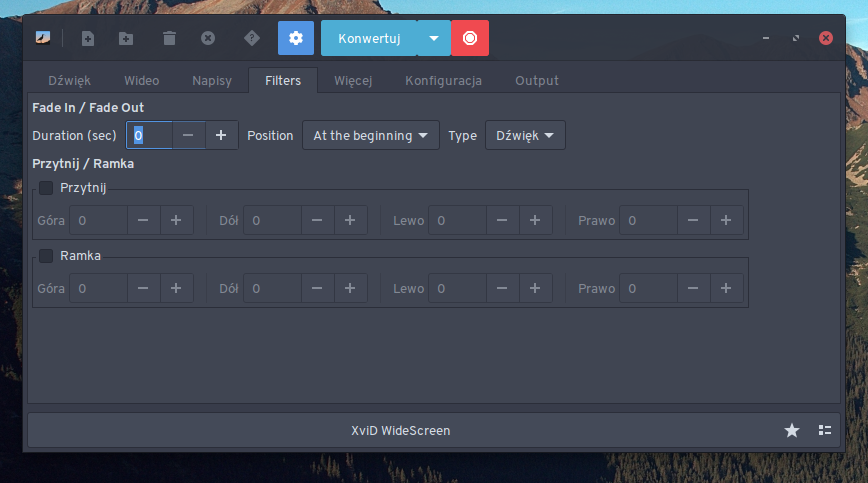Click the Ramka Góra value field
Viewport: 868px width, 483px height.
99,288
